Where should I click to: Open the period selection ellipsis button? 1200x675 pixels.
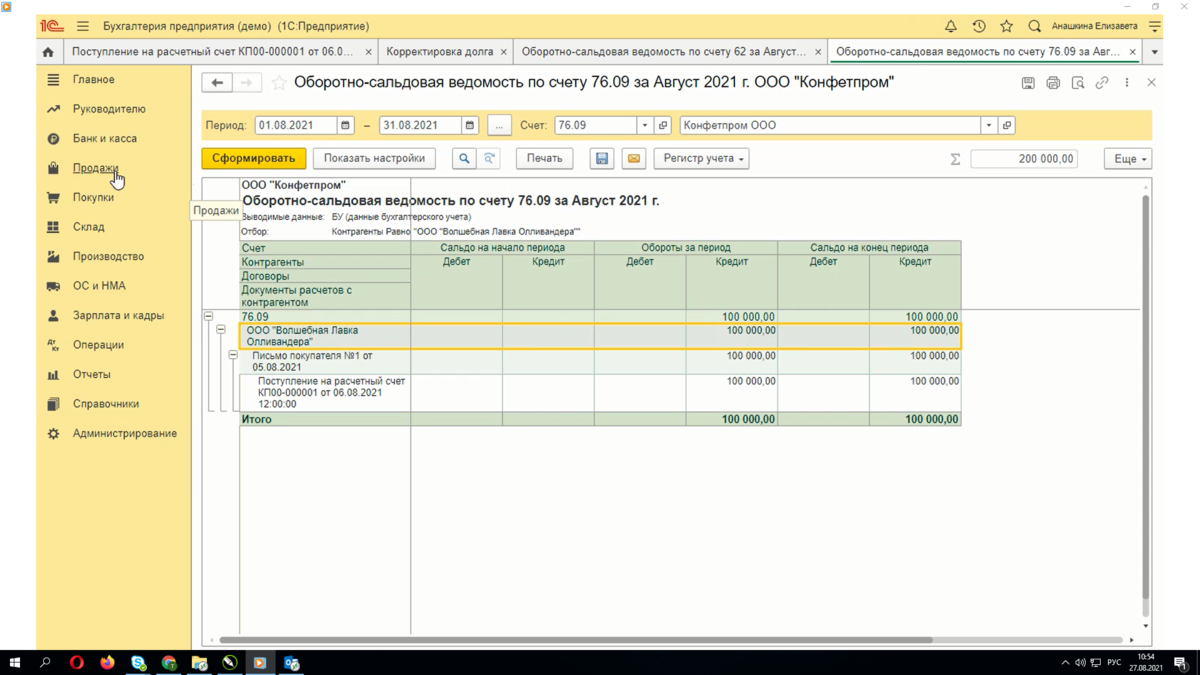point(499,125)
